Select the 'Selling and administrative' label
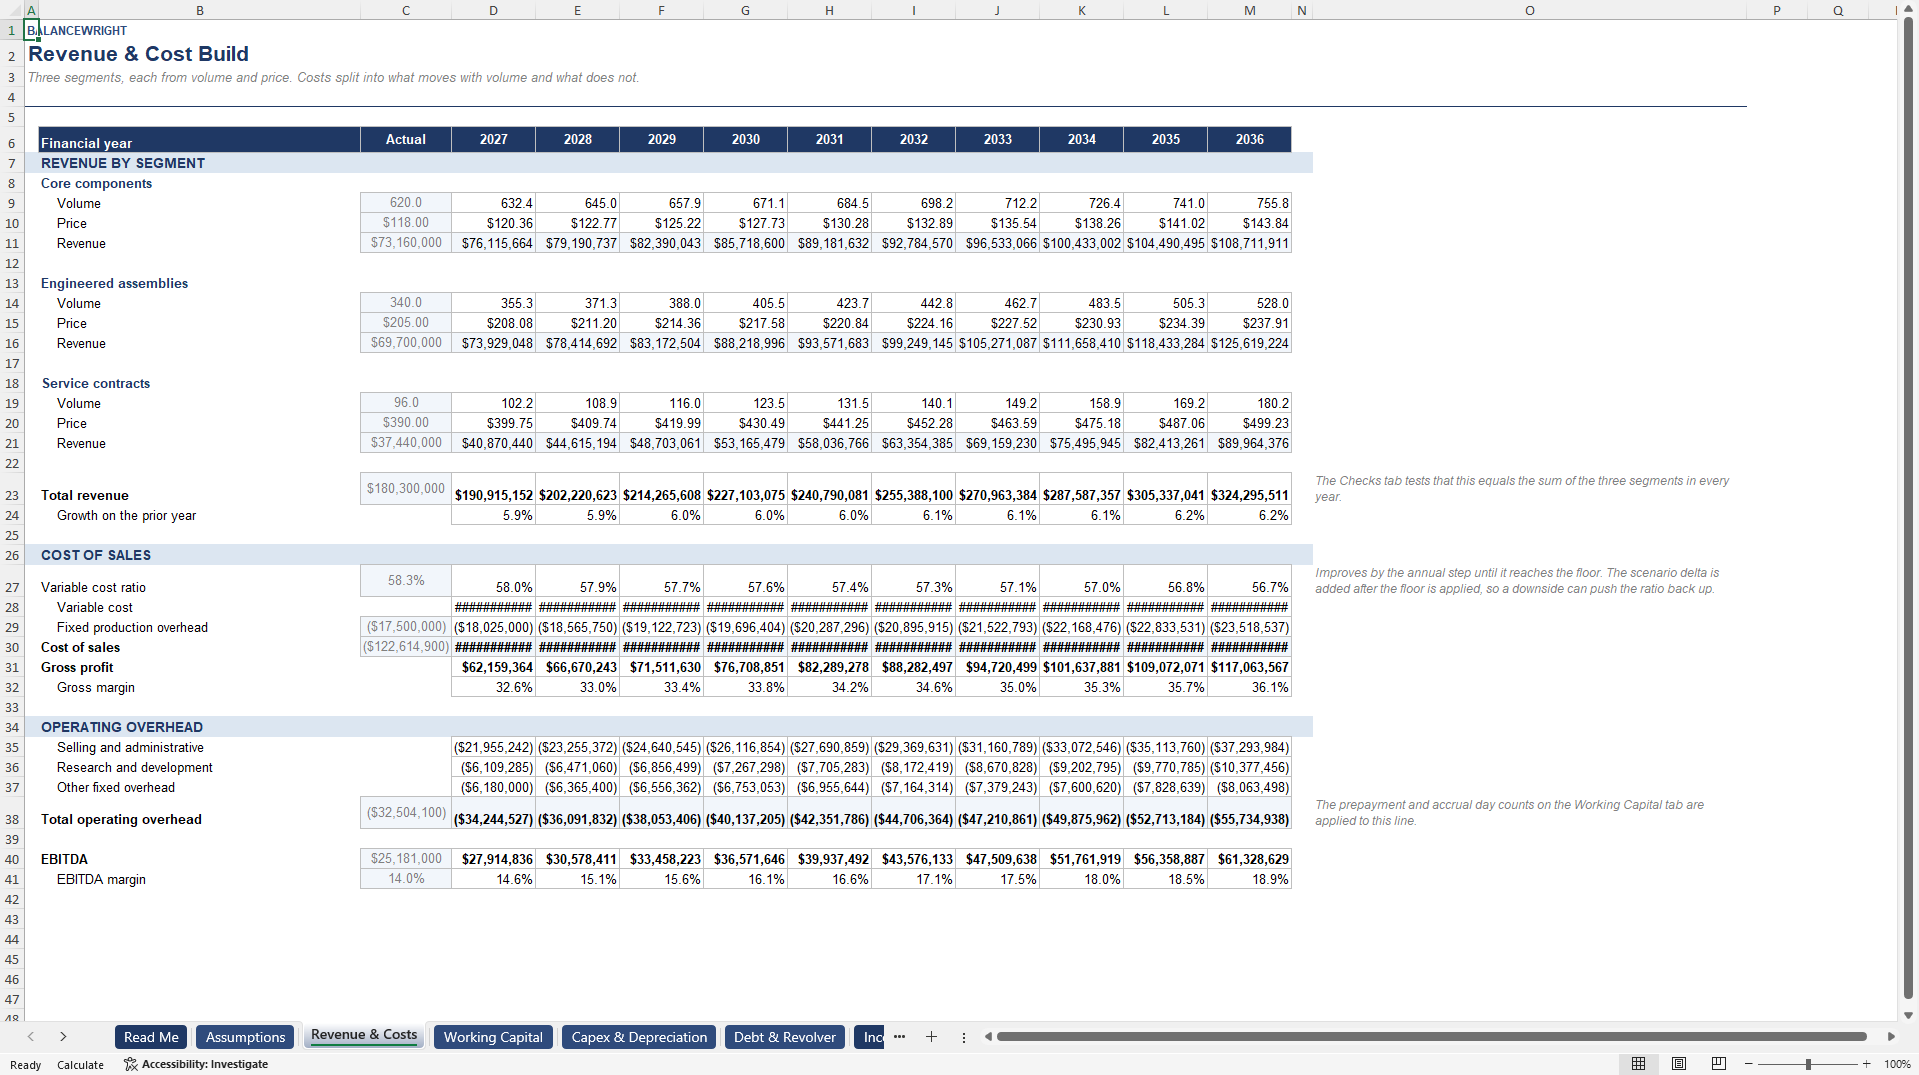This screenshot has width=1919, height=1075. [130, 747]
